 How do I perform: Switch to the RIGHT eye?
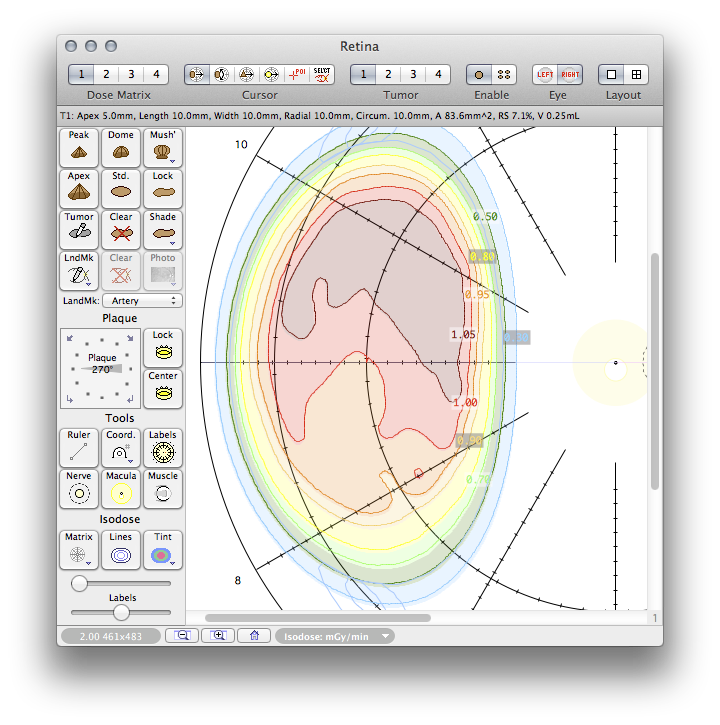click(x=570, y=74)
